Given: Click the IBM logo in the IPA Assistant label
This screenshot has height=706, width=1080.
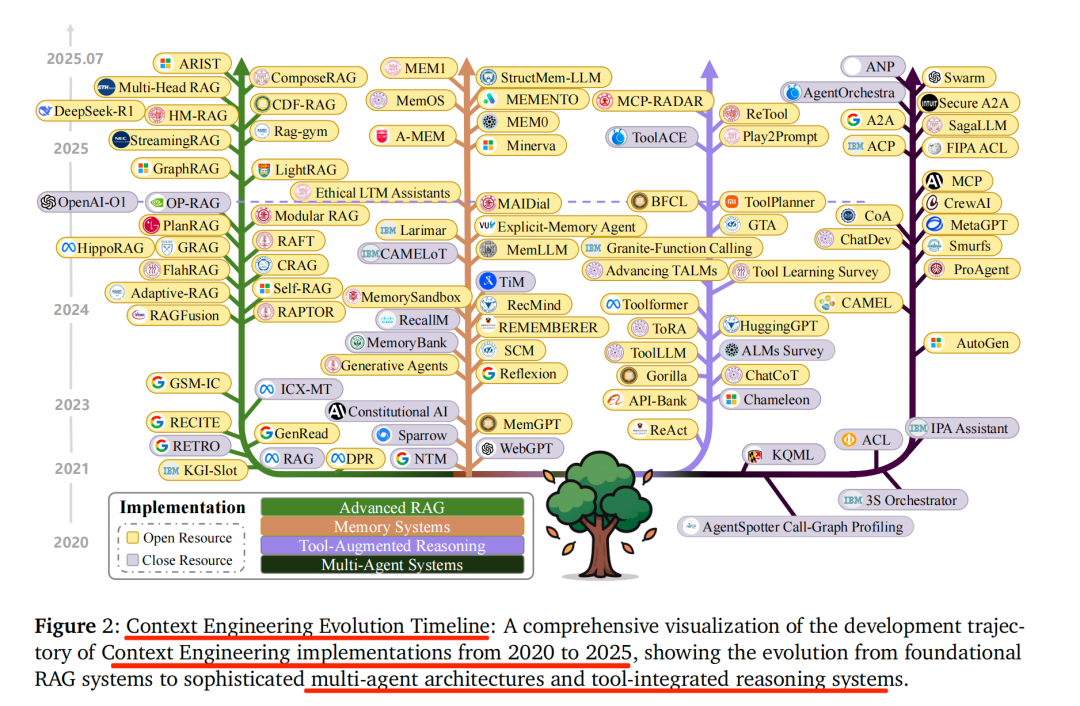Looking at the screenshot, I should tap(918, 428).
